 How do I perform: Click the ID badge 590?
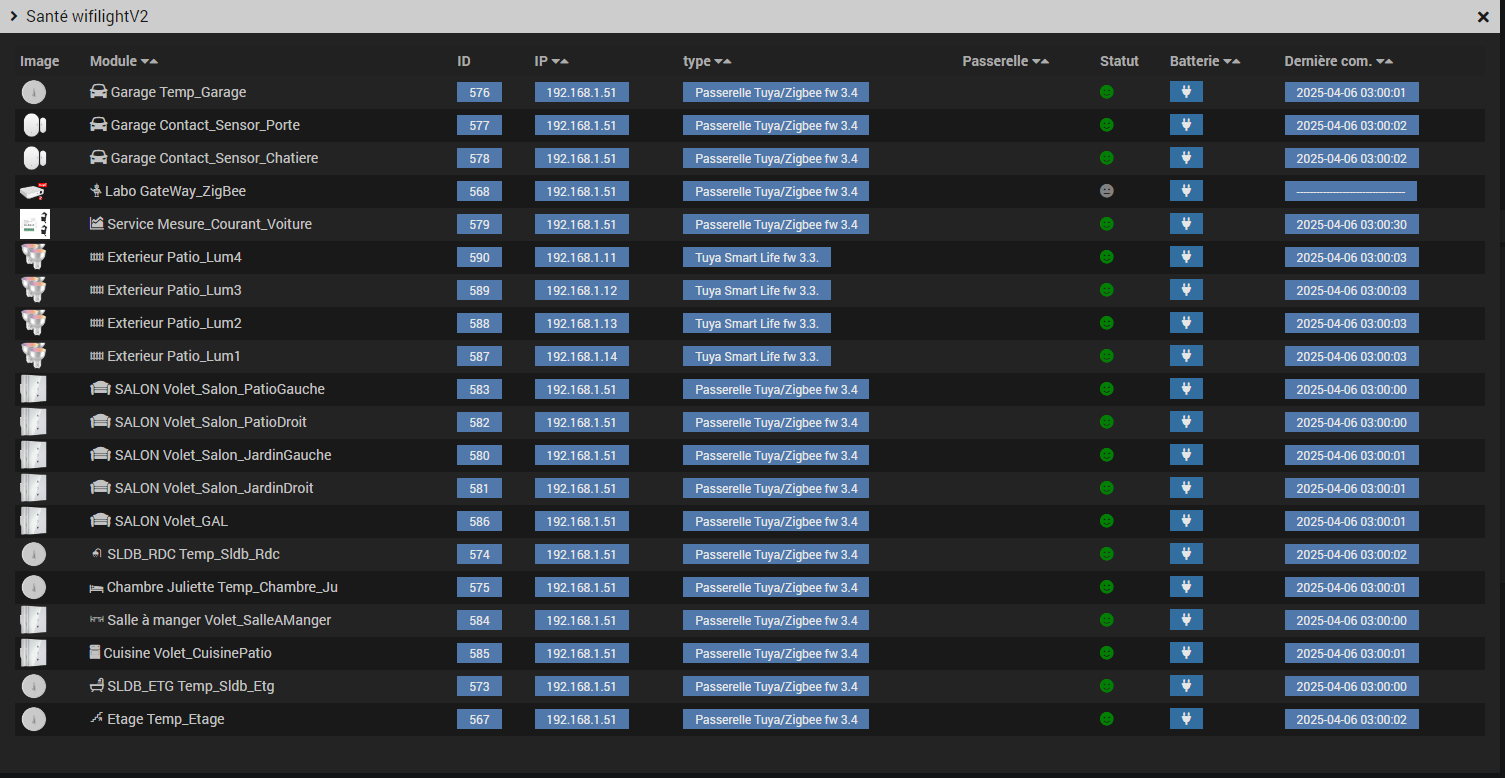[479, 257]
